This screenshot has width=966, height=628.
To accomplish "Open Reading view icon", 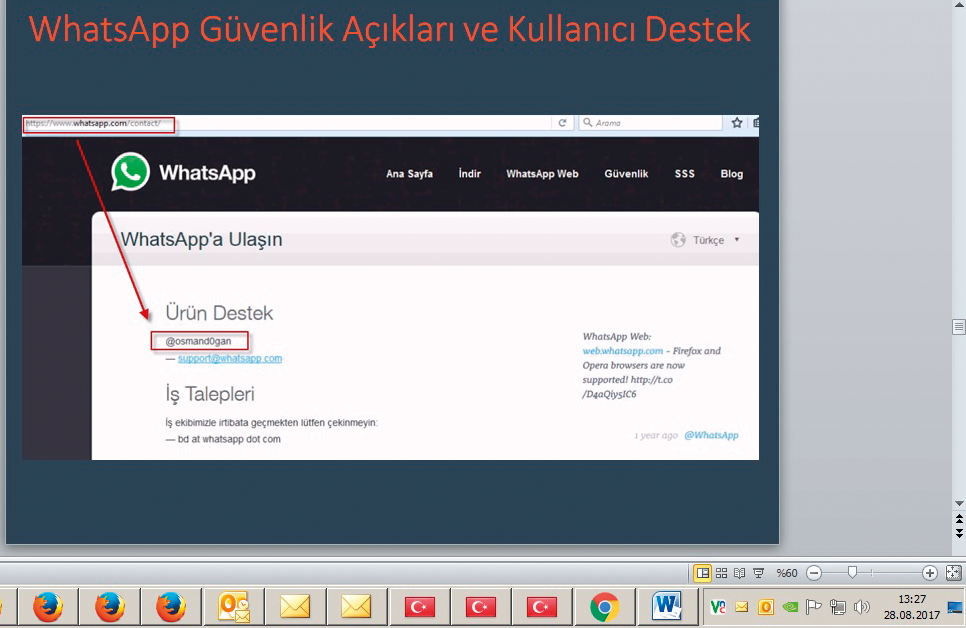I will pyautogui.click(x=739, y=573).
